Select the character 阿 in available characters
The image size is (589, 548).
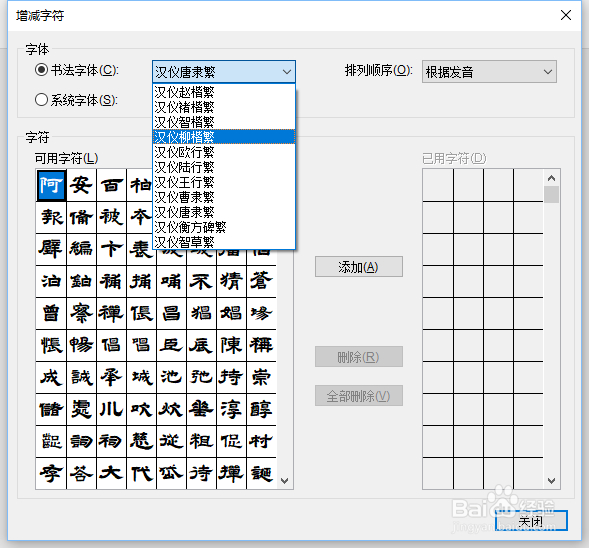(51, 186)
